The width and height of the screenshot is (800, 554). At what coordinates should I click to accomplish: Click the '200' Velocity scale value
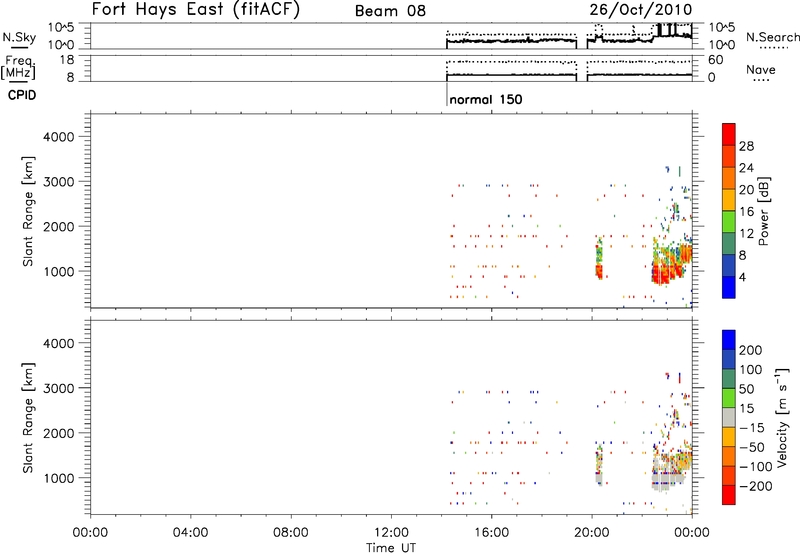click(751, 350)
